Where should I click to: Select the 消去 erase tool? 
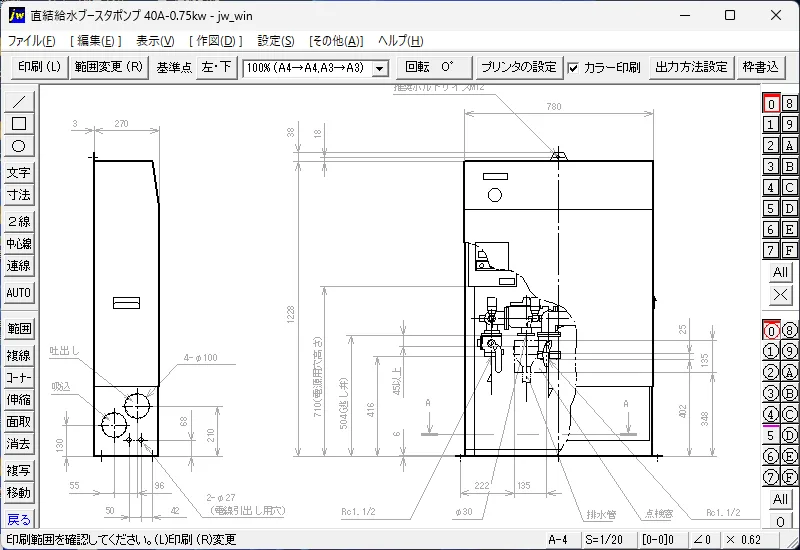19,444
